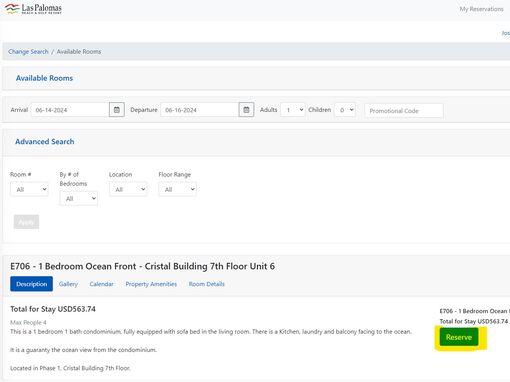The image size is (510, 382).
Task: Click Available Rooms breadcrumb text
Action: click(79, 52)
